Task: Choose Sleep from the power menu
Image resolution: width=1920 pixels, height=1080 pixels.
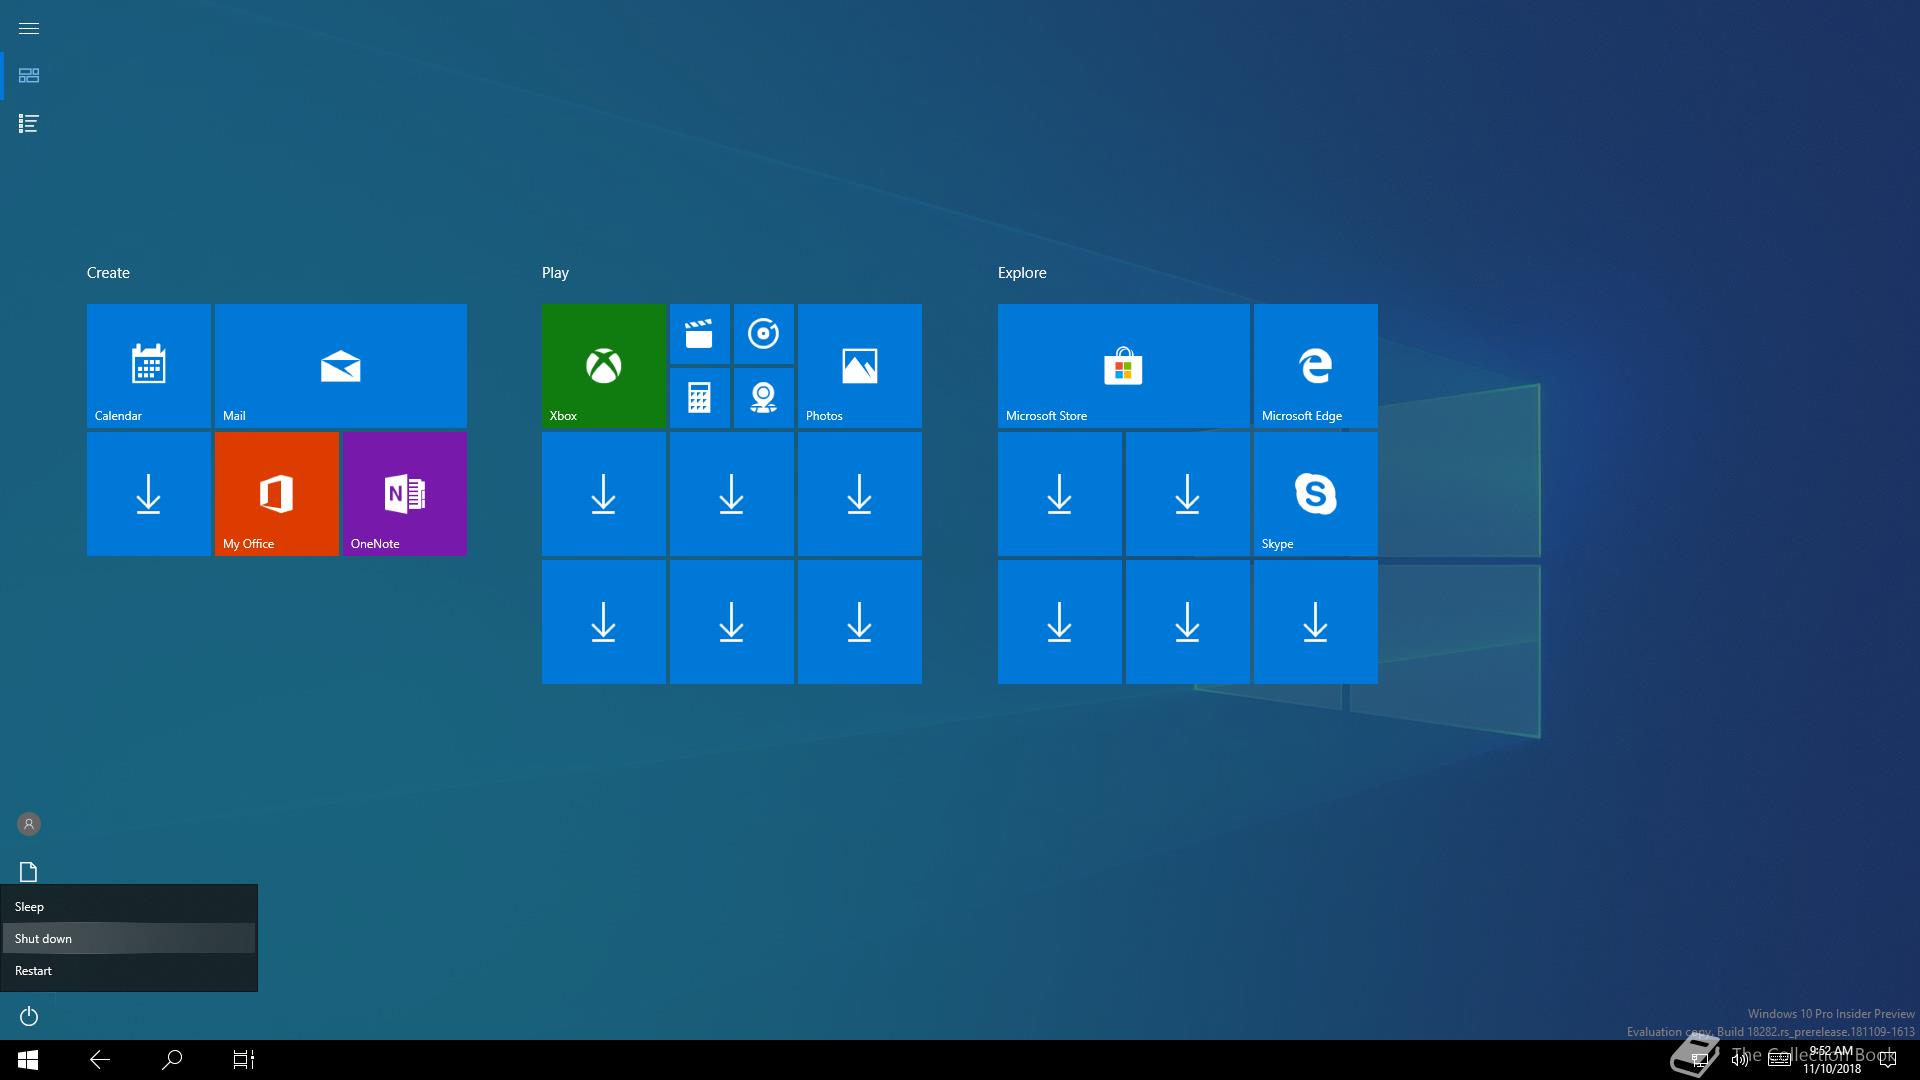Action: coord(129,906)
